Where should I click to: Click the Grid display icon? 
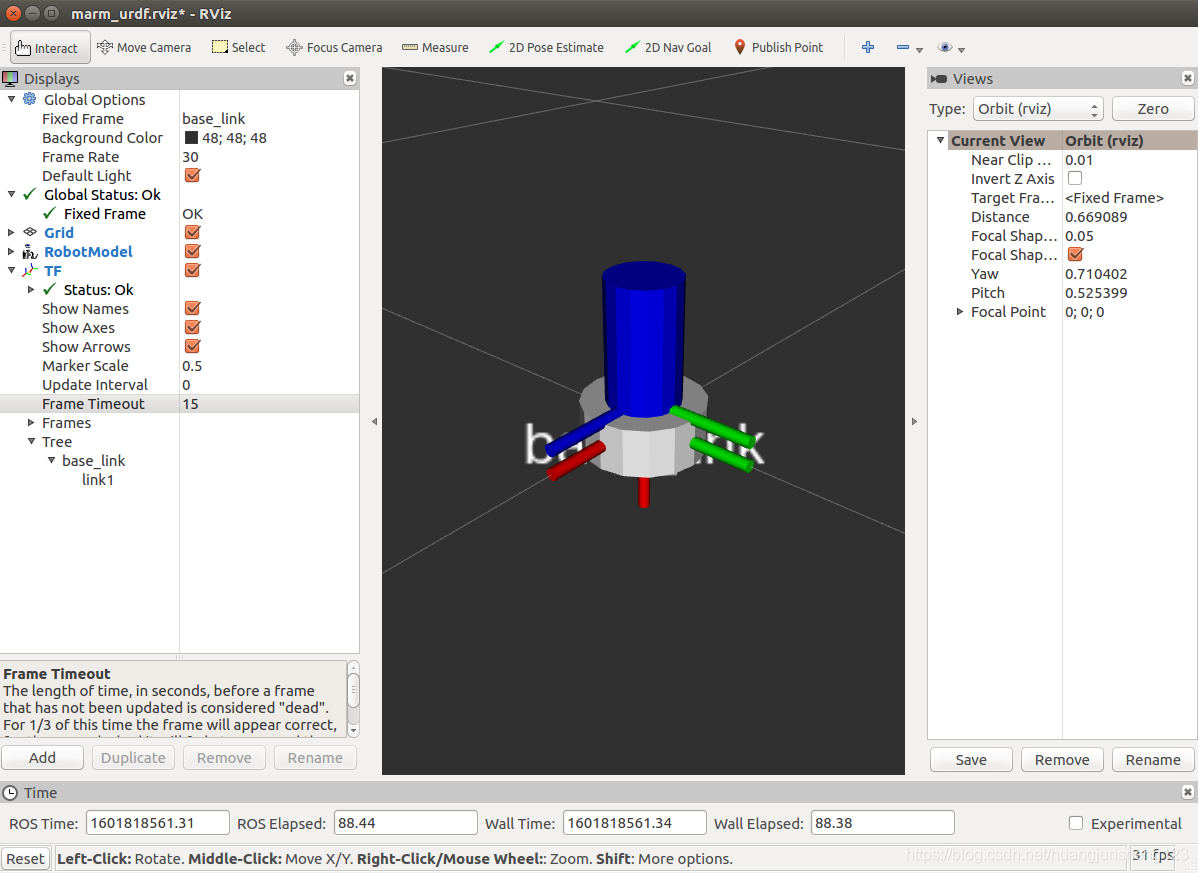coord(30,231)
